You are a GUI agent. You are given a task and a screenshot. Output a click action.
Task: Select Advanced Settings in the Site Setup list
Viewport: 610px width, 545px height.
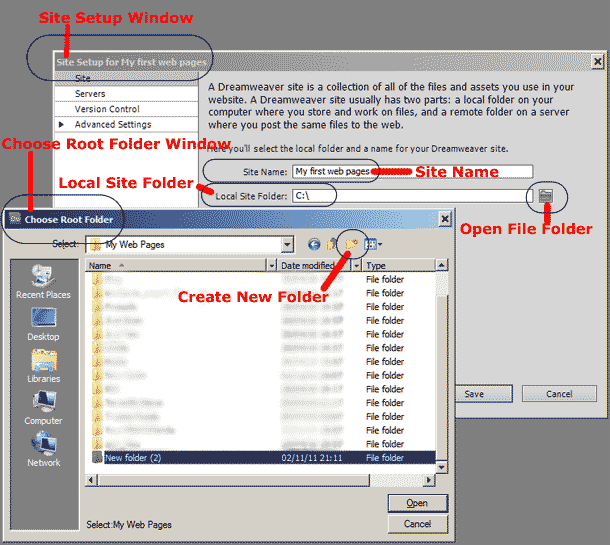pos(126,124)
